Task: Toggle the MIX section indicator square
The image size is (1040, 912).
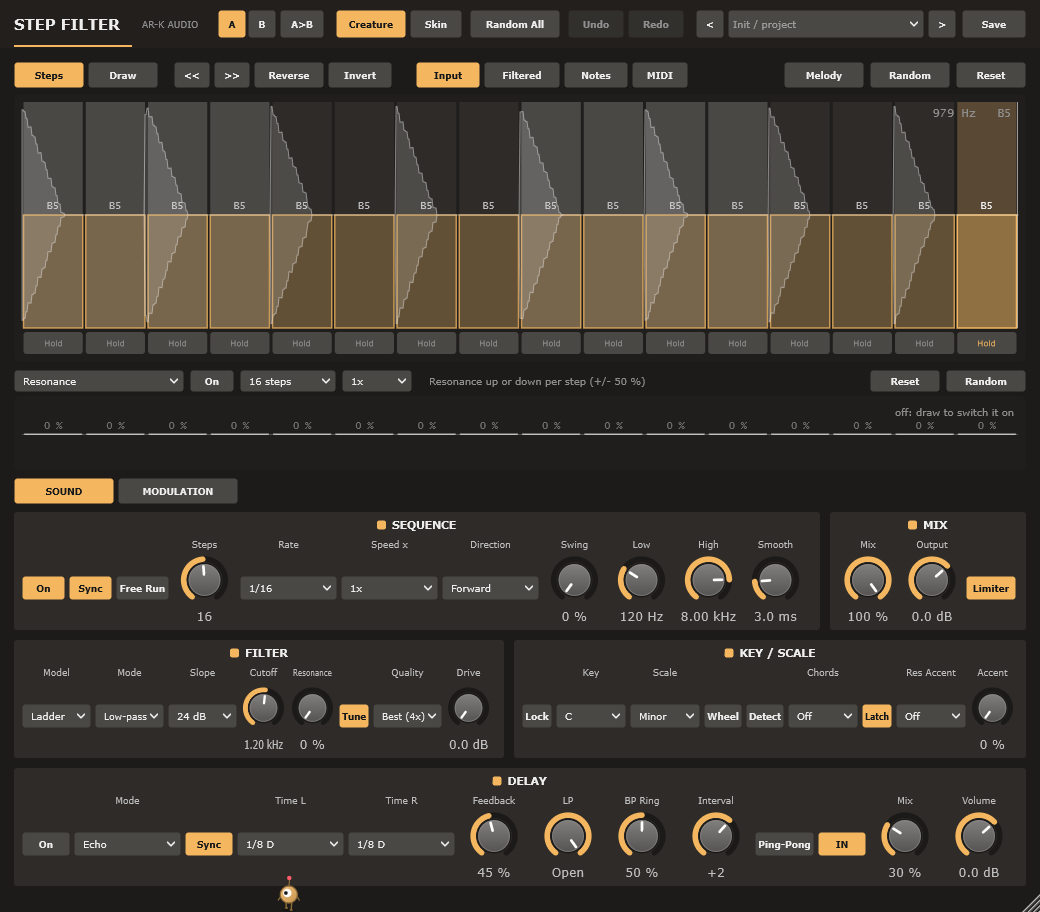Action: click(x=913, y=525)
